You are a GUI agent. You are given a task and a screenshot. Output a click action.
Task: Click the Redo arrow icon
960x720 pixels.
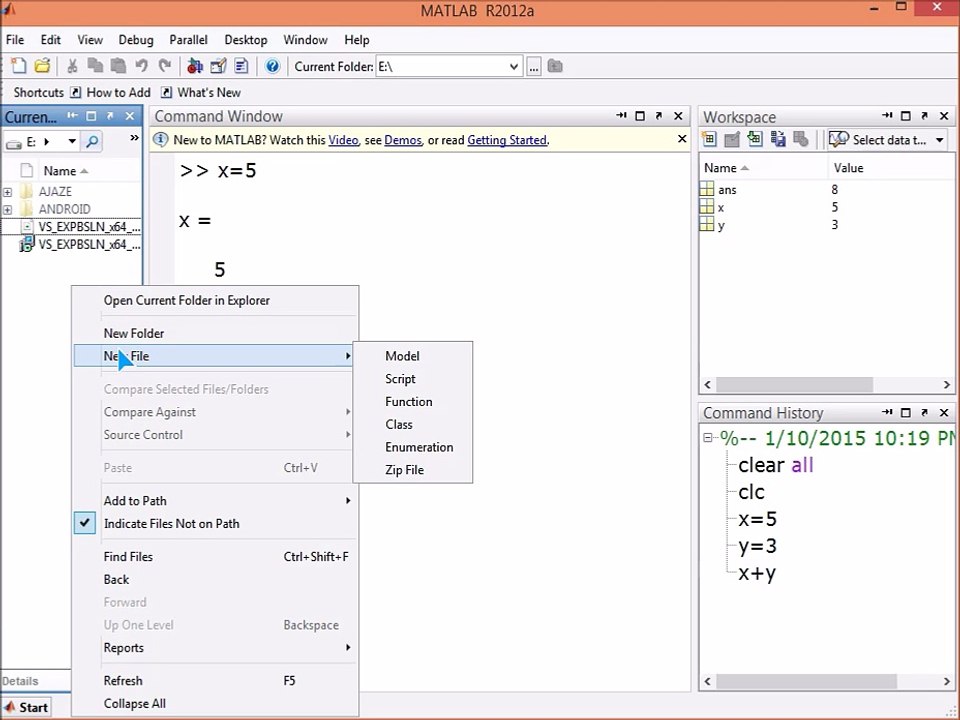coord(164,66)
